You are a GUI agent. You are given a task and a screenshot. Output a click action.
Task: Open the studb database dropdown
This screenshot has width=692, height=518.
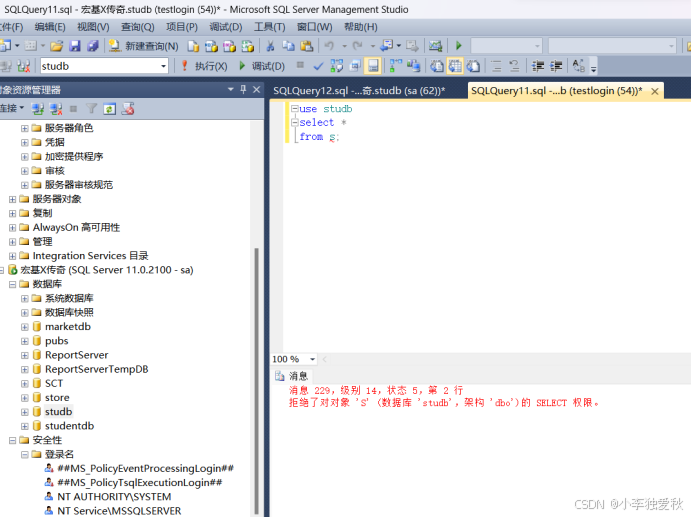[x=163, y=67]
